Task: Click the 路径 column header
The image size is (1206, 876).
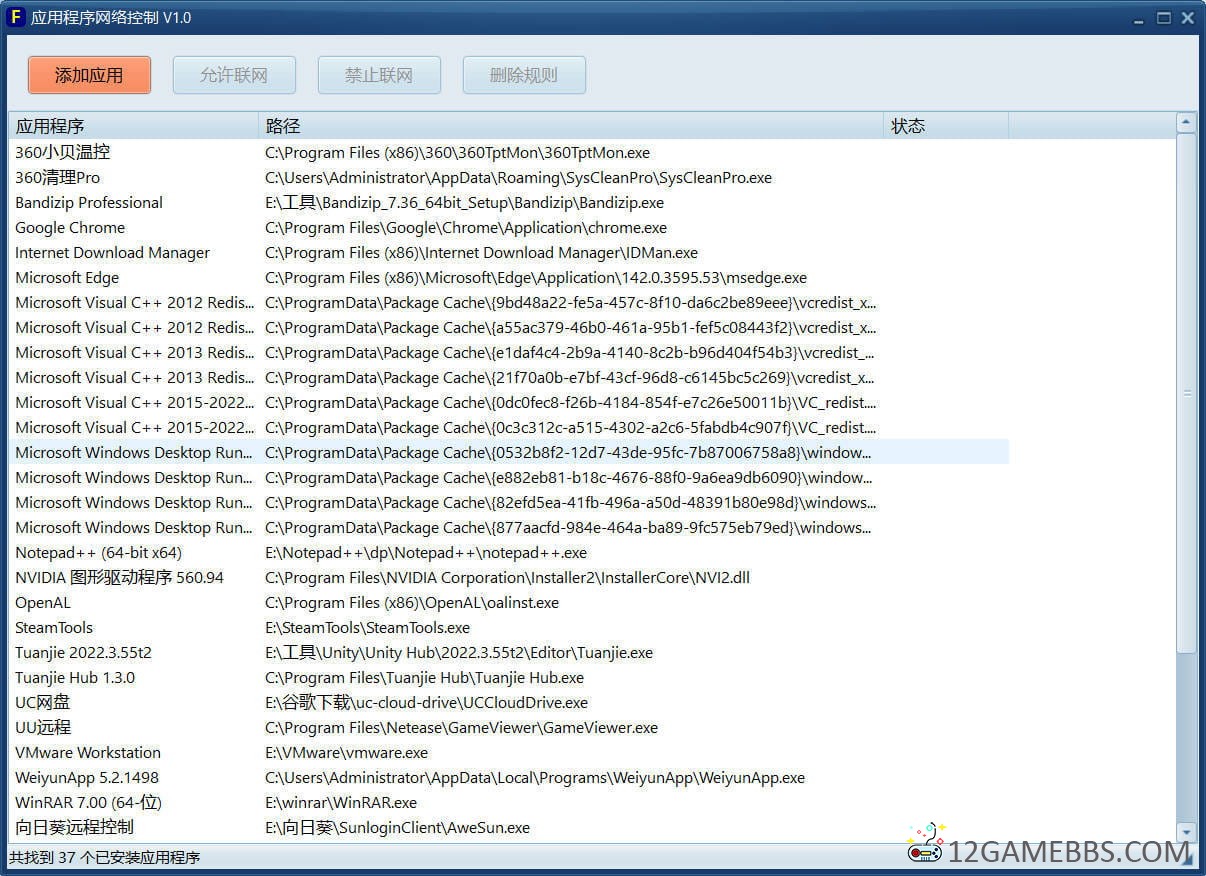Action: [x=570, y=126]
